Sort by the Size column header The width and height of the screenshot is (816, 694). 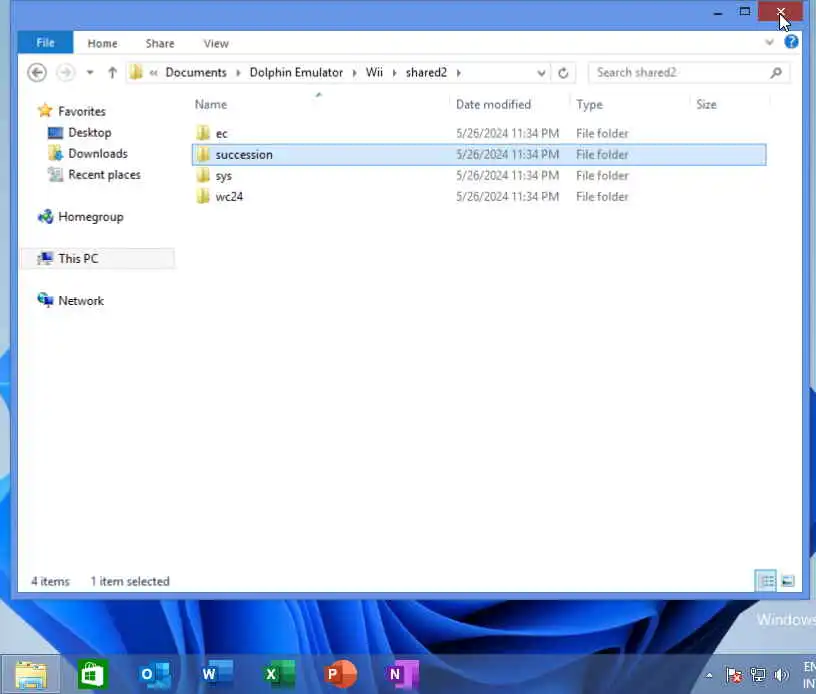coord(706,105)
